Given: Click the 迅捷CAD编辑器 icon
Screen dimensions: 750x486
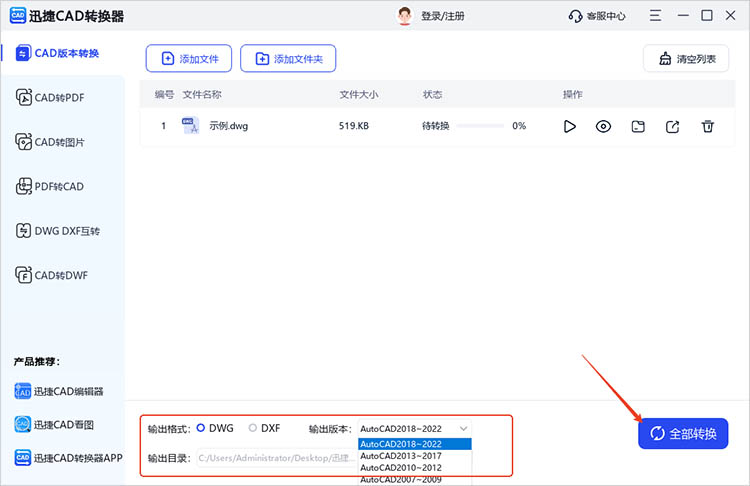Looking at the screenshot, I should (x=22, y=391).
